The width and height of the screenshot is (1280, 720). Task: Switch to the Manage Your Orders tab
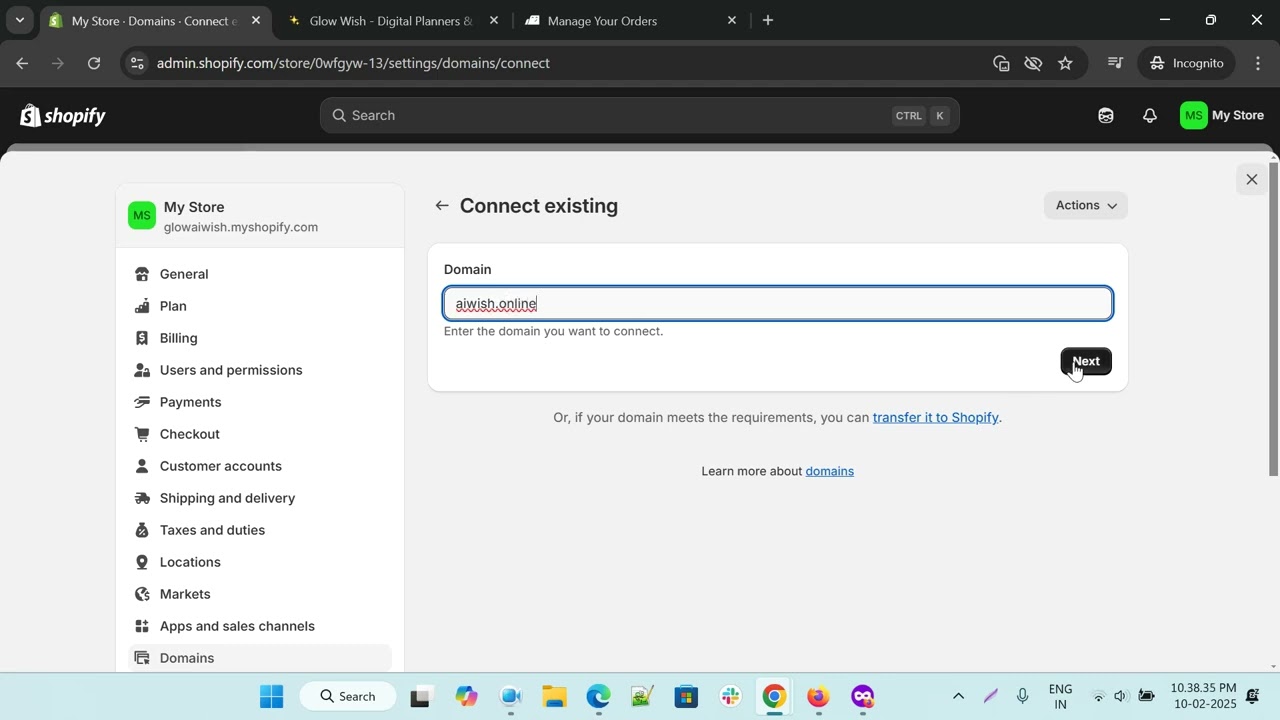pyautogui.click(x=630, y=21)
